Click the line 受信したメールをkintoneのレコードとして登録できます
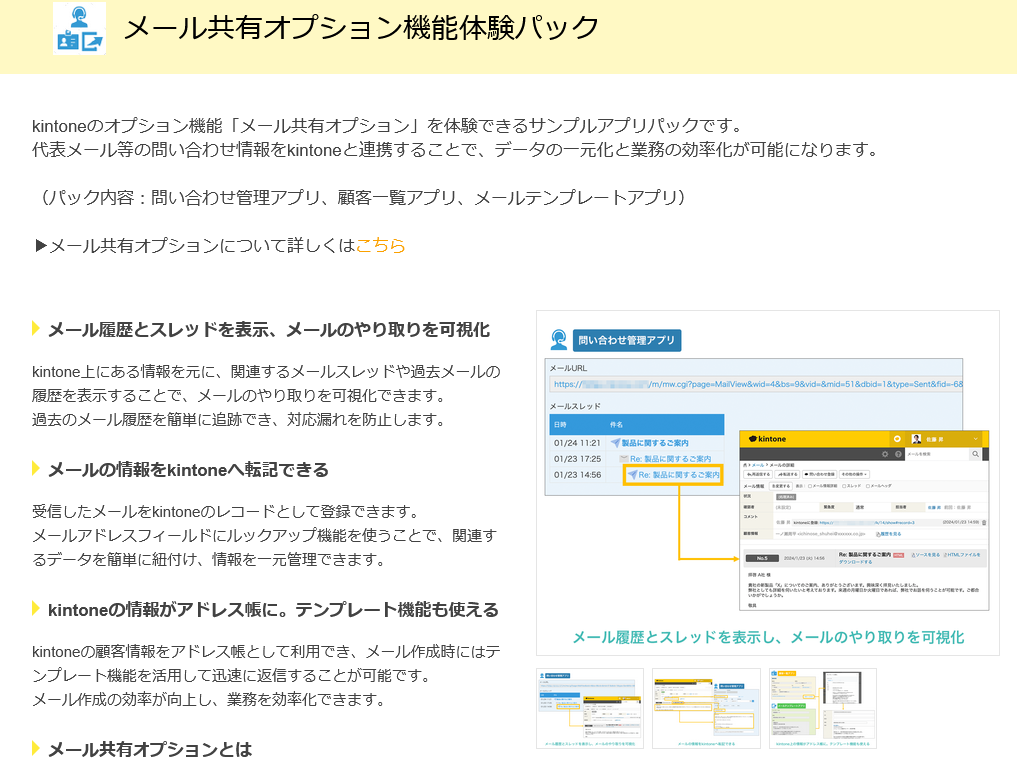This screenshot has width=1017, height=765. (226, 511)
